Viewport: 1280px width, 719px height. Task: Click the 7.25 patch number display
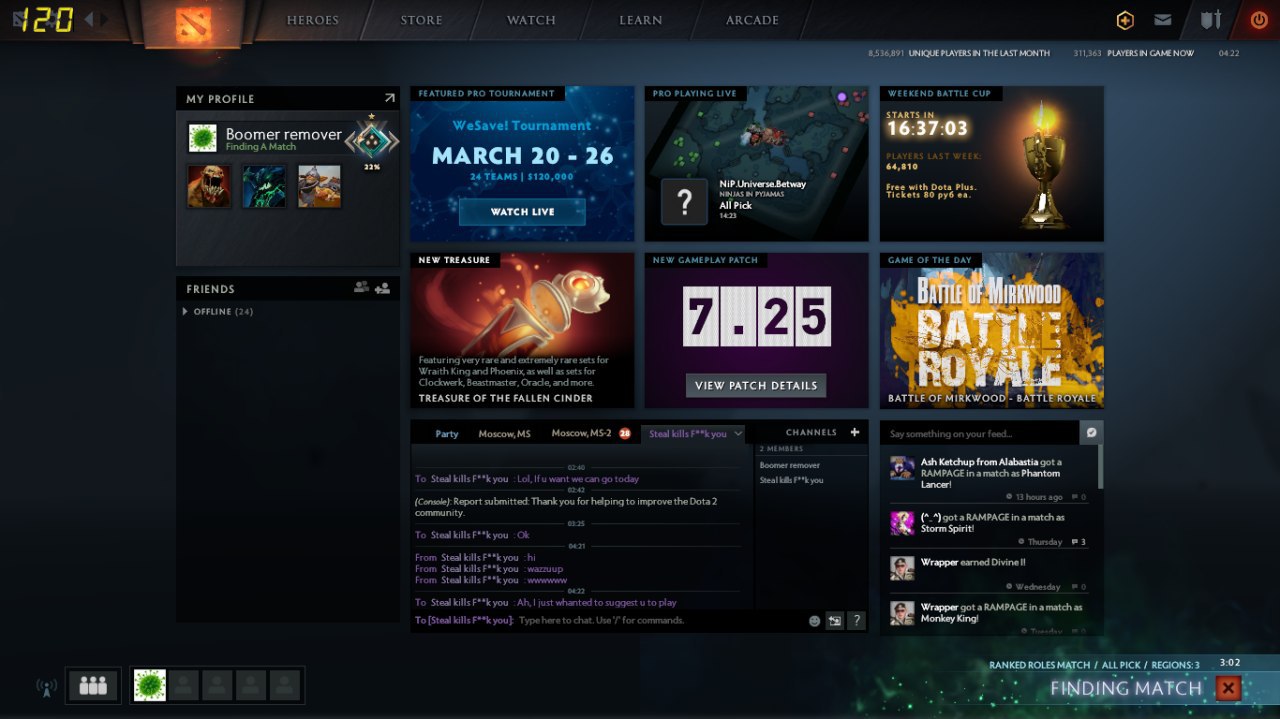point(757,317)
